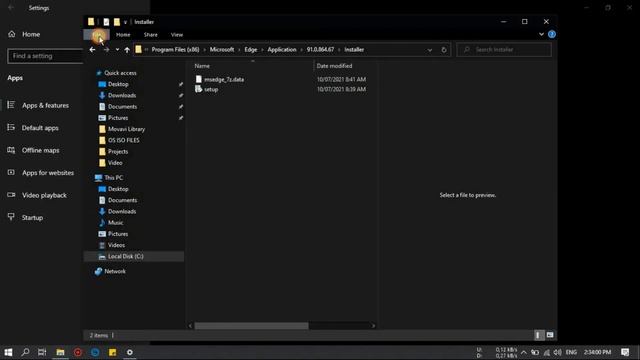Expand address bar history dropdown
Viewport: 640px width, 360px height.
[430, 50]
